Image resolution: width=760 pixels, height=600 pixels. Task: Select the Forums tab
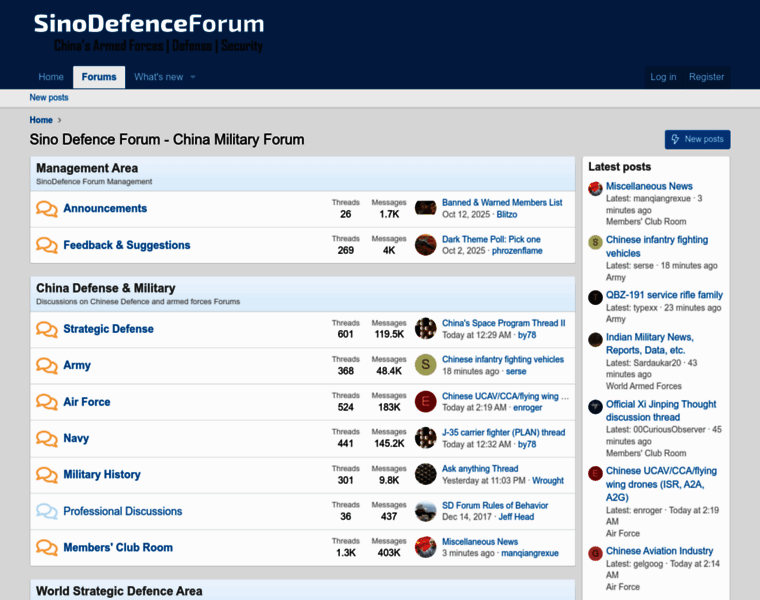(99, 77)
